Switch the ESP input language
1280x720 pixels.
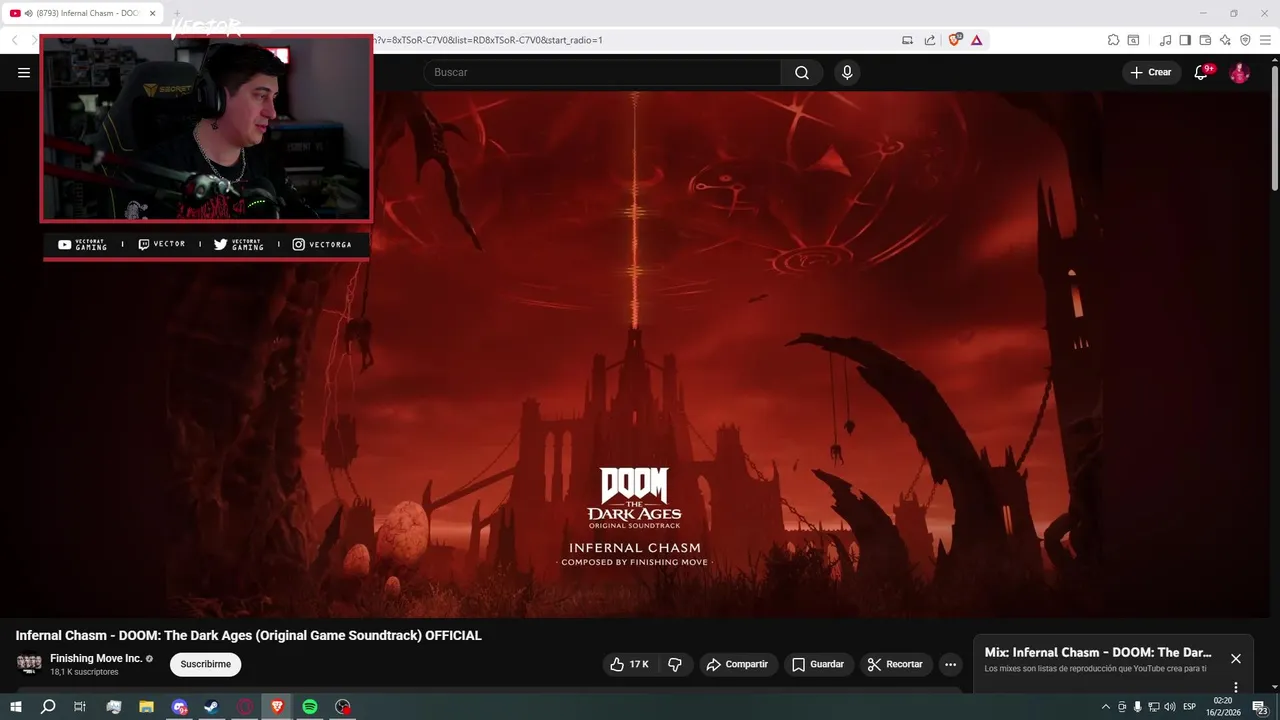tap(1190, 707)
